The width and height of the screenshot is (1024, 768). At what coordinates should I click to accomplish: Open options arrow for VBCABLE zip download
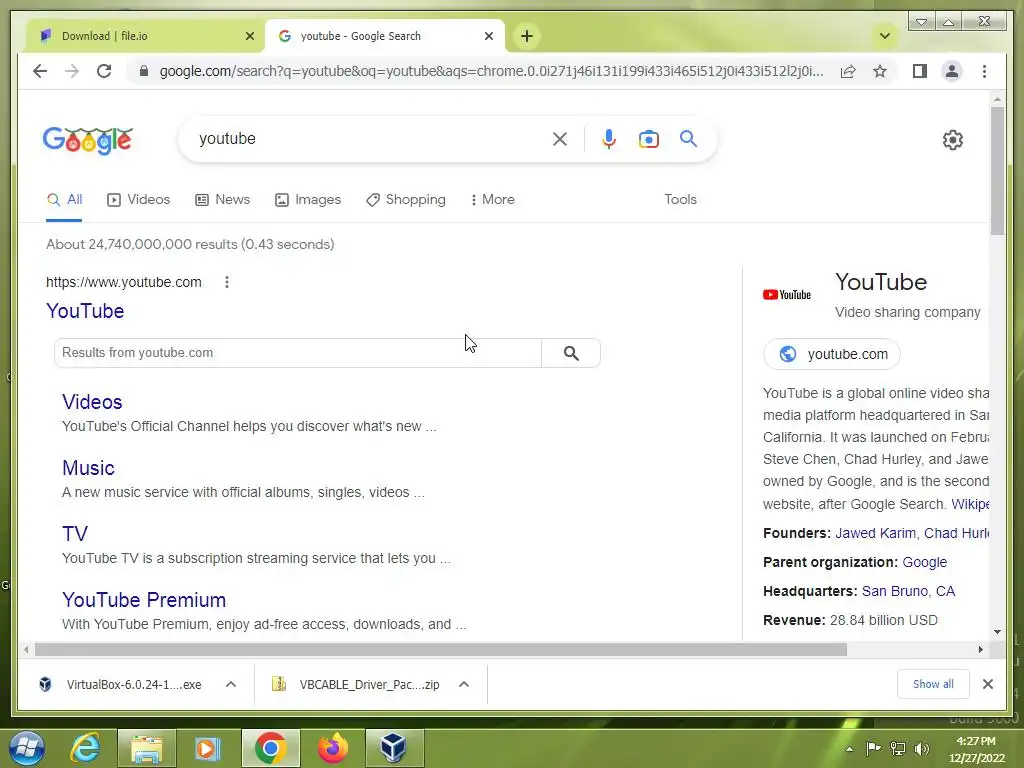pyautogui.click(x=464, y=684)
